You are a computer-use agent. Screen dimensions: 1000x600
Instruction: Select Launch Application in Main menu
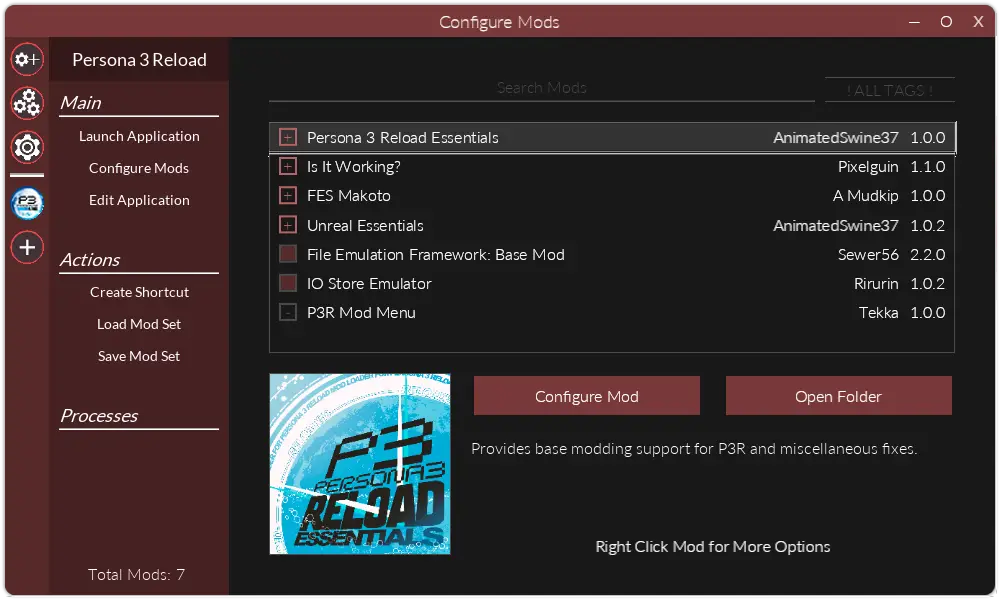(x=139, y=136)
